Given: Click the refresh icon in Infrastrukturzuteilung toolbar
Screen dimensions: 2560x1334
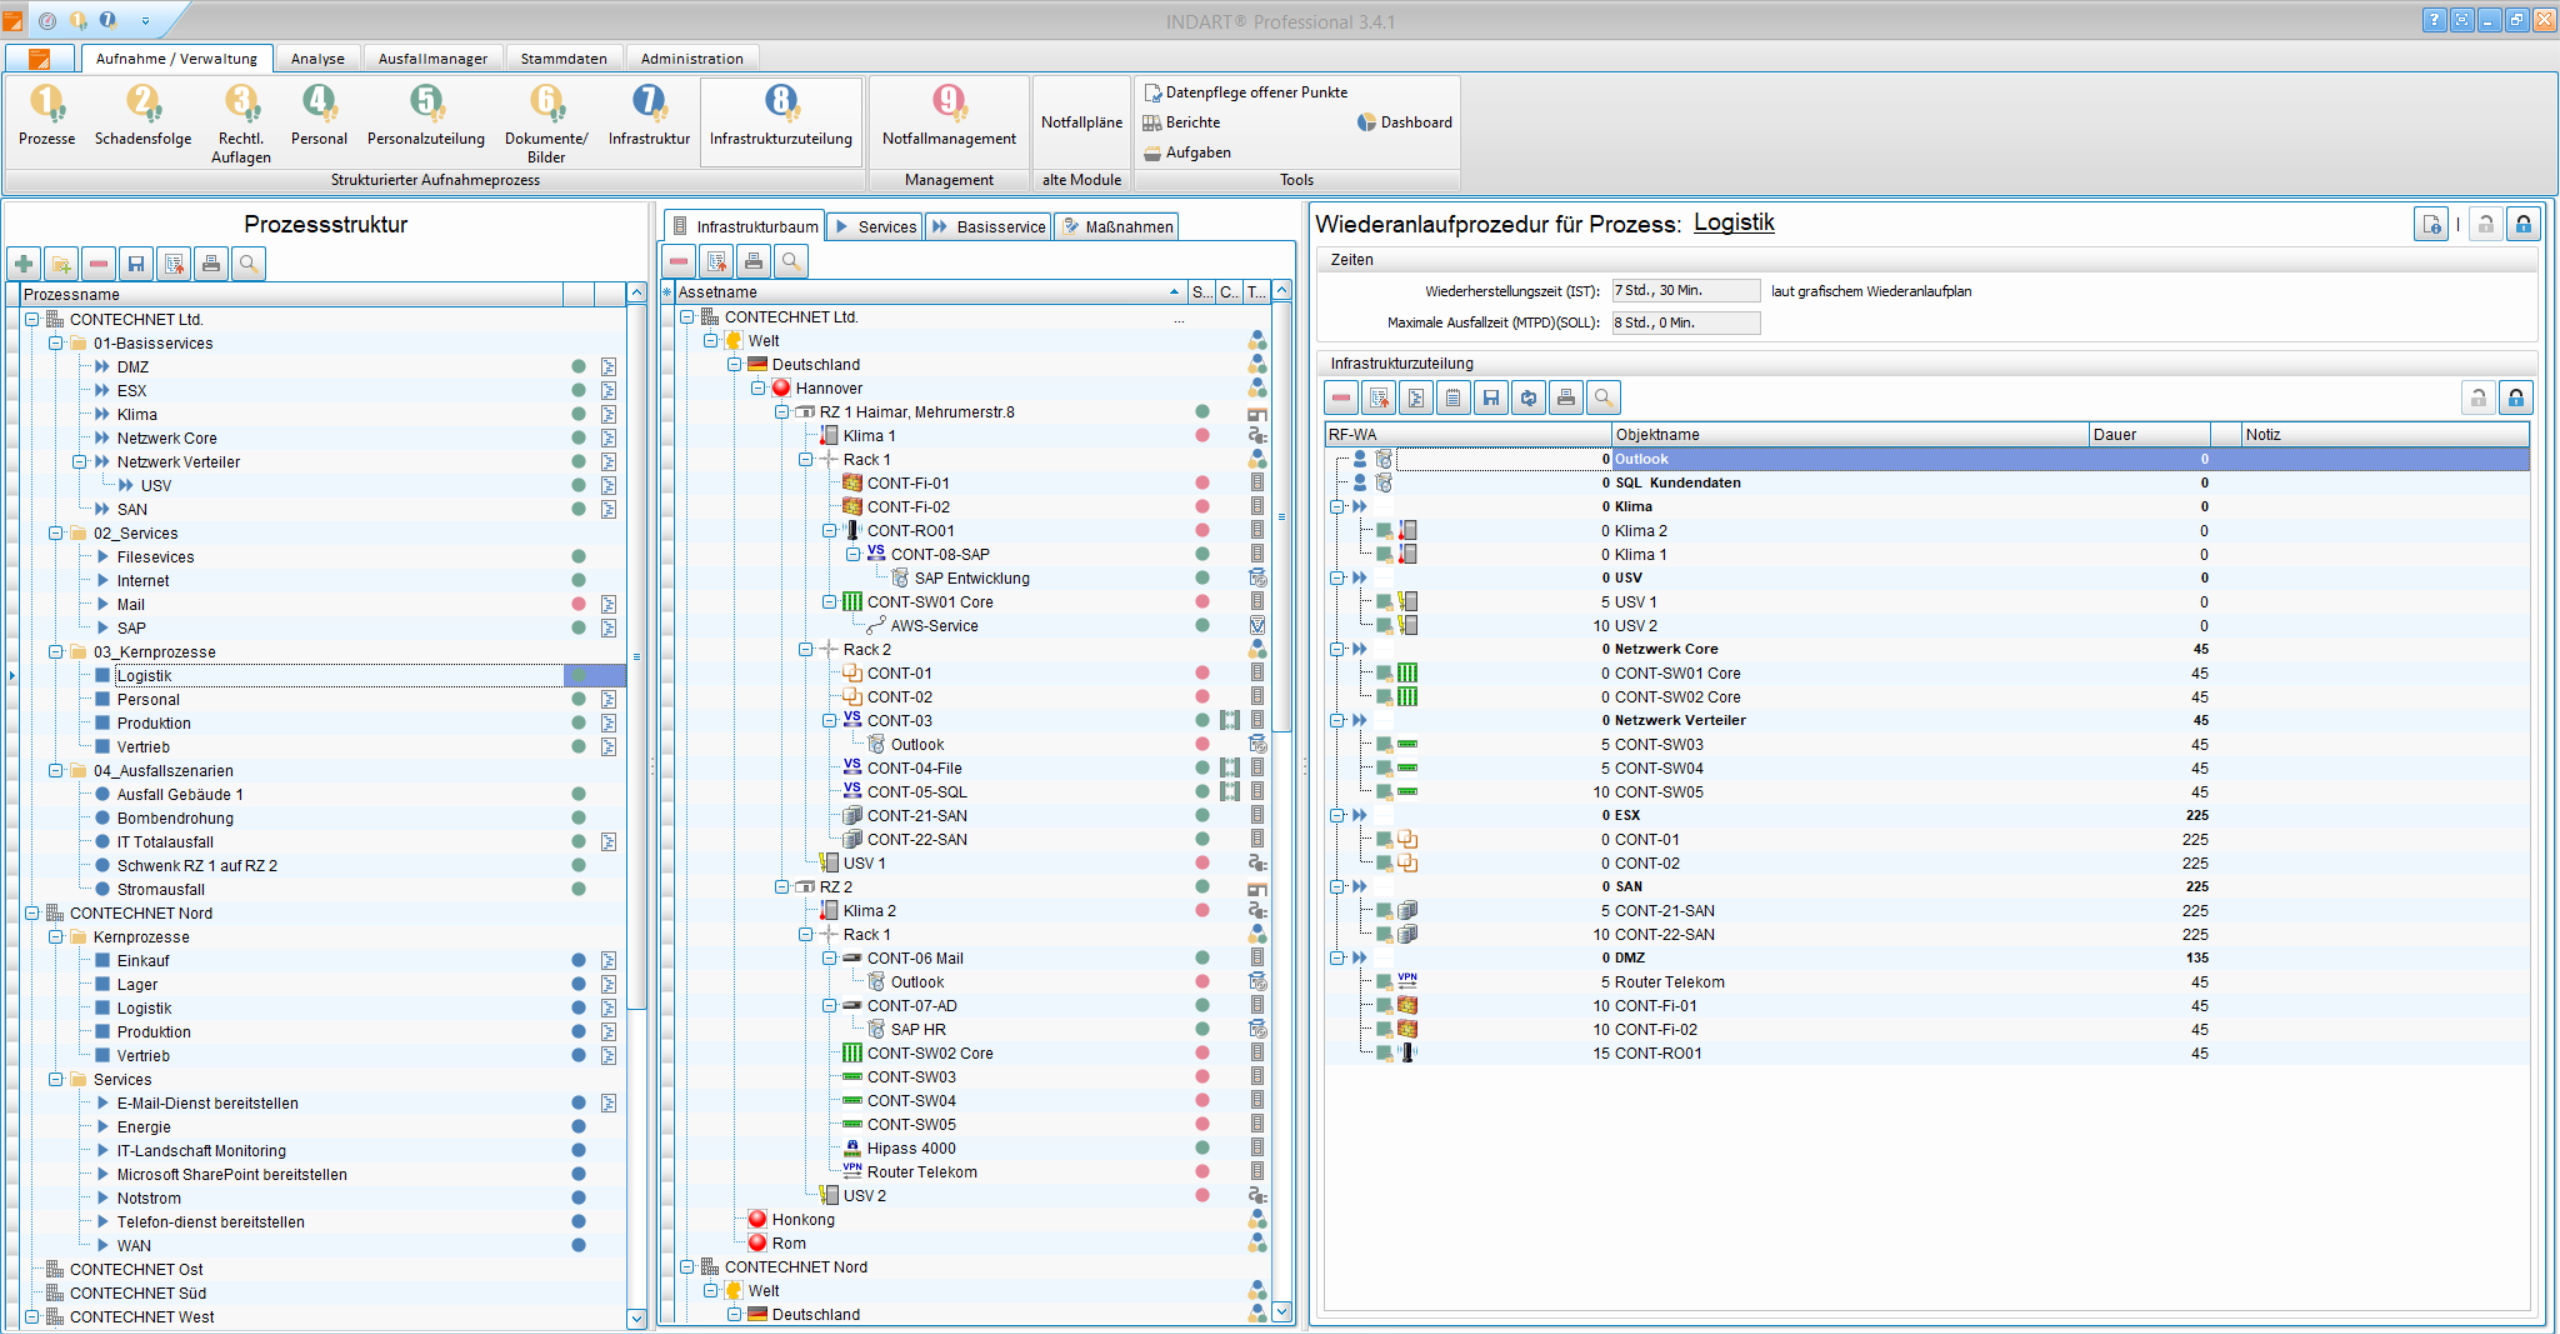Looking at the screenshot, I should (x=1528, y=398).
